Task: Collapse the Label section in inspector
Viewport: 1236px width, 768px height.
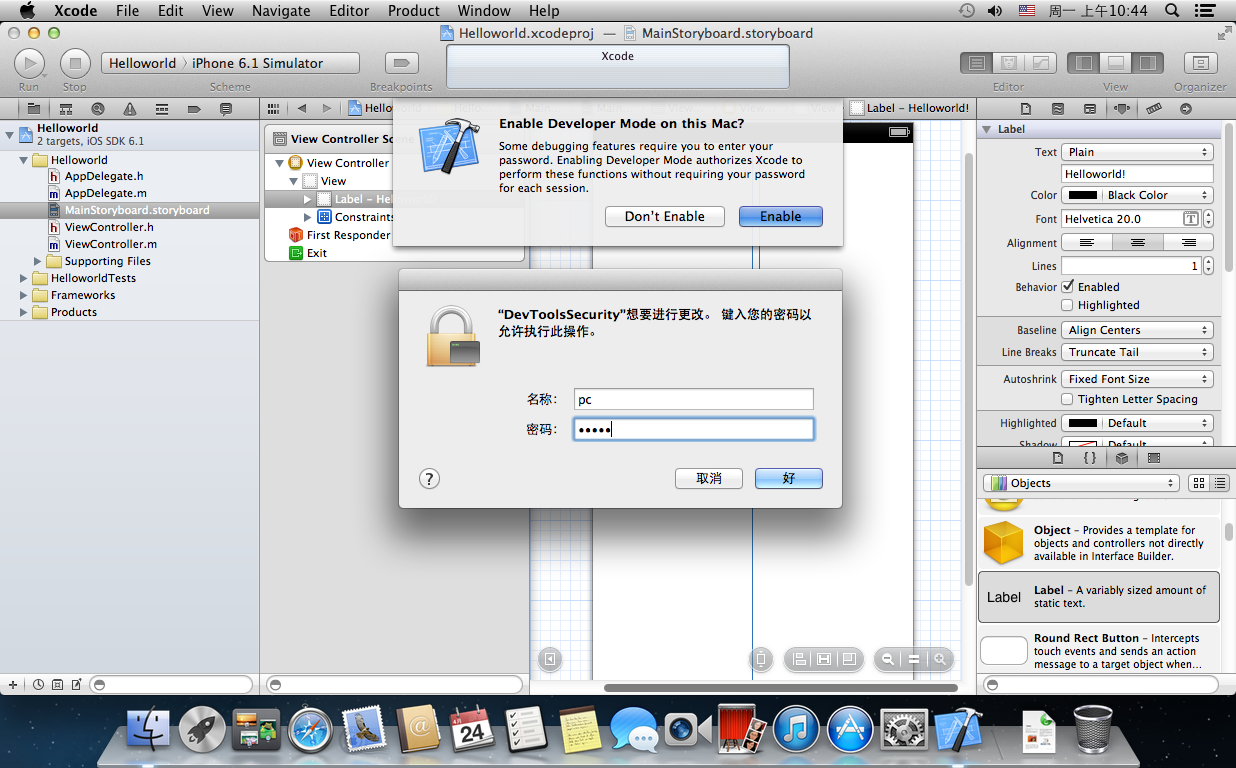Action: click(x=987, y=129)
